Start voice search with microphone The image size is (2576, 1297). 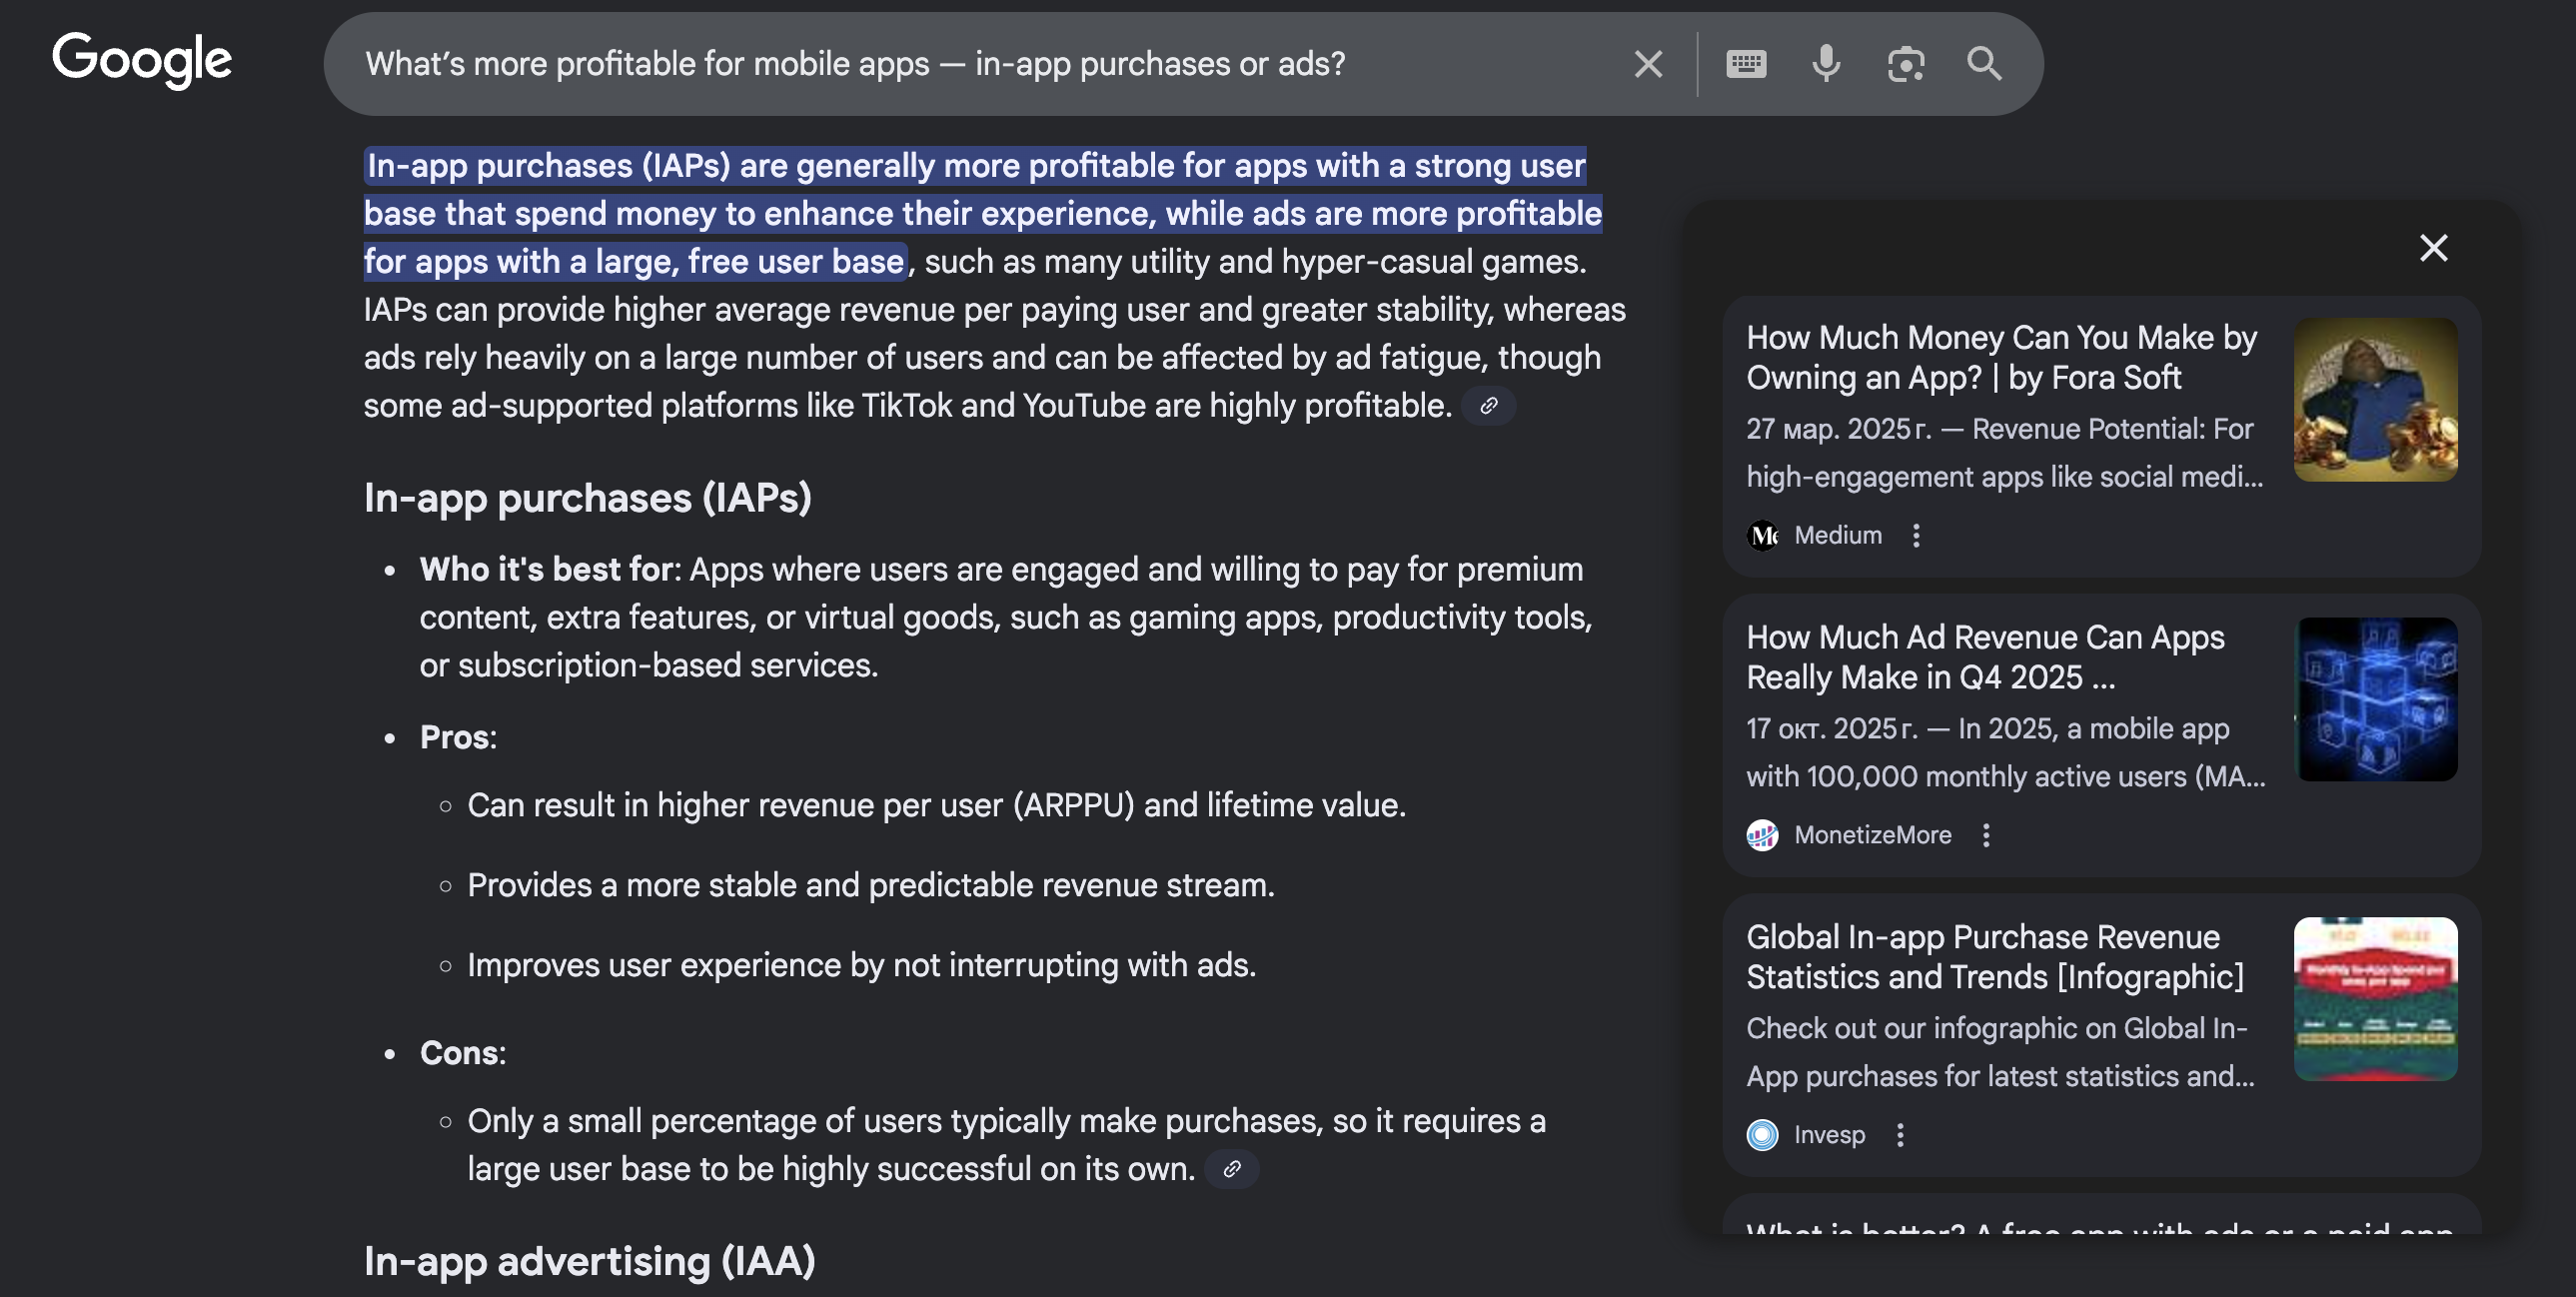1825,64
